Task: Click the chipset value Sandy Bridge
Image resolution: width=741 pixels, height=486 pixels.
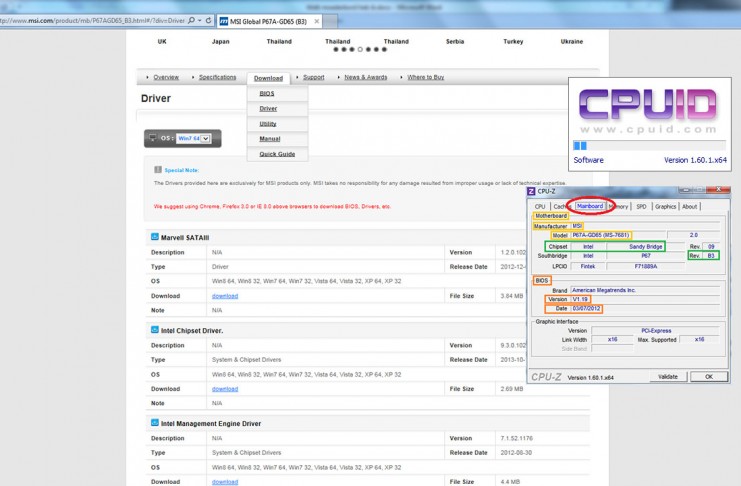Action: (646, 247)
